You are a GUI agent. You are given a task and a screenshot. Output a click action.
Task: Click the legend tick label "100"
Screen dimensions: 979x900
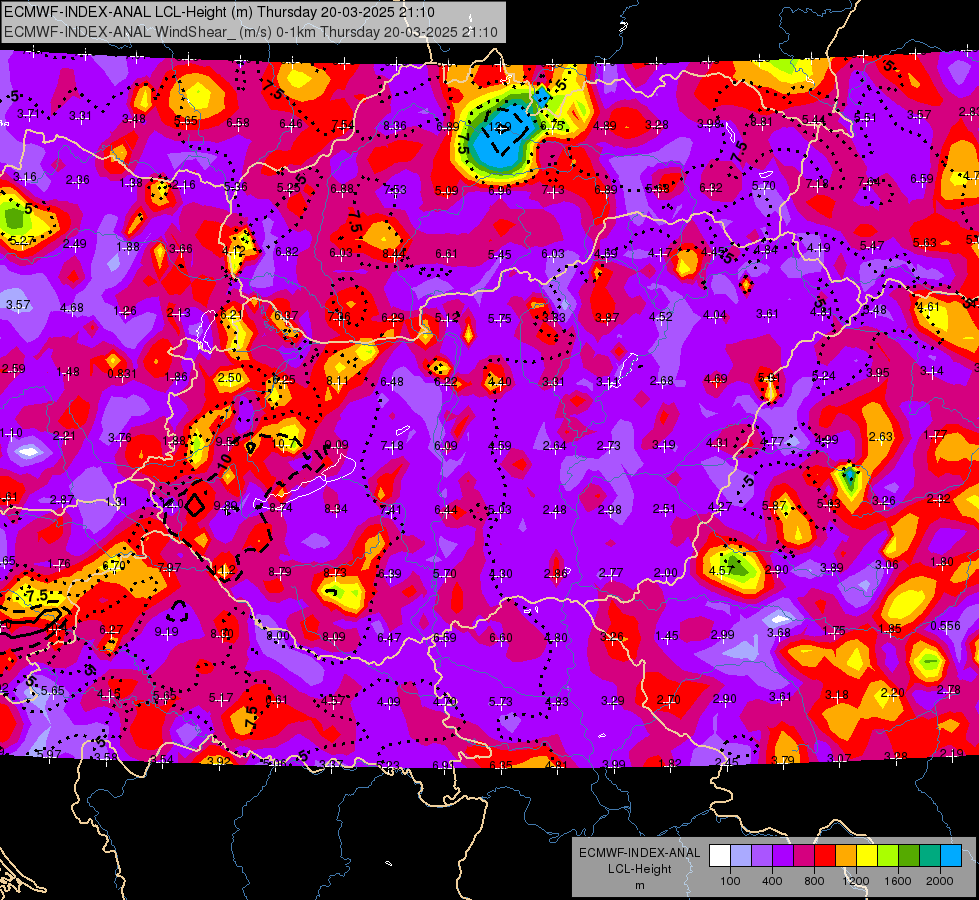730,881
